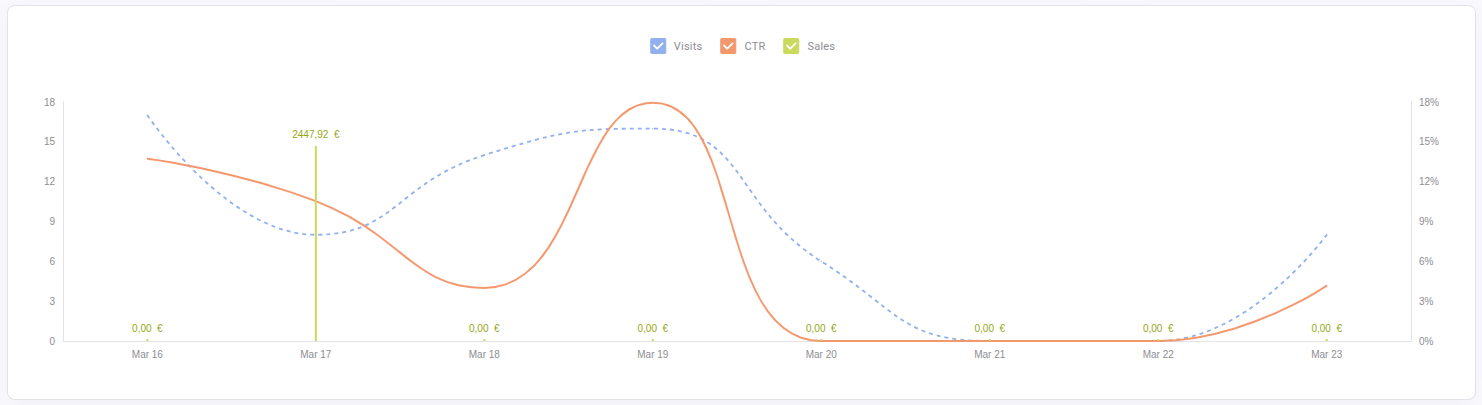The width and height of the screenshot is (1482, 405).
Task: Click the Visits legend label
Action: [x=688, y=46]
